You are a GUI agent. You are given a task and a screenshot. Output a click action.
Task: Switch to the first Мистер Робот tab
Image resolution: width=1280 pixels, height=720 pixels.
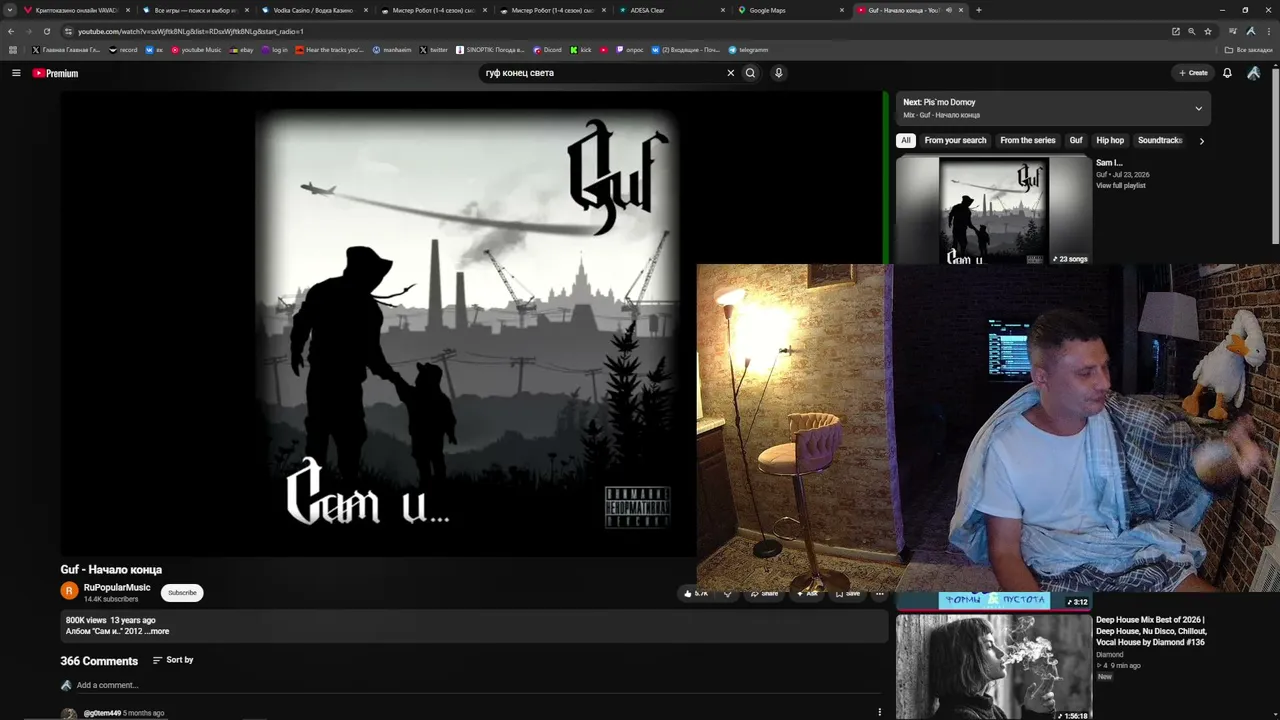(x=434, y=10)
